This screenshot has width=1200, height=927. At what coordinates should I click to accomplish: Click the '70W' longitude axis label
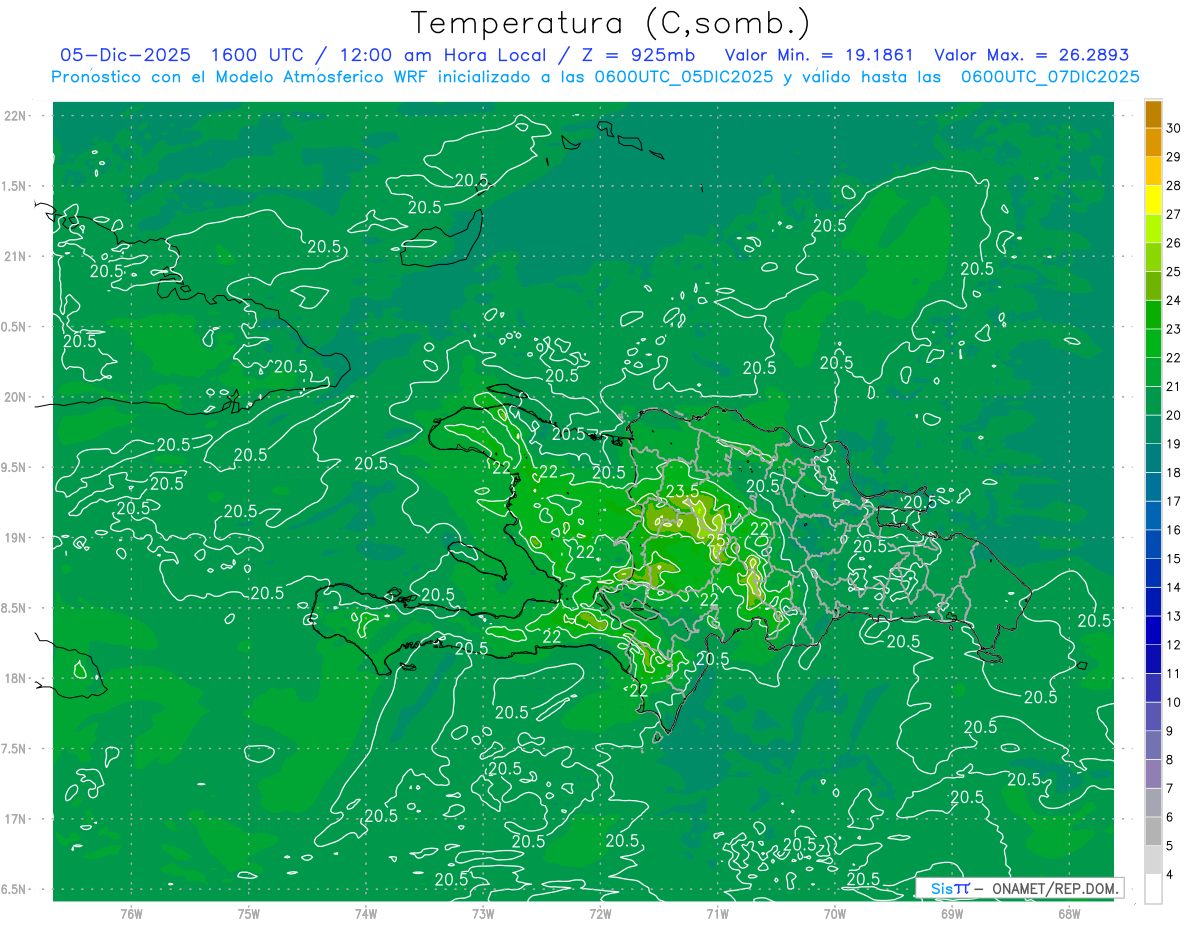[x=835, y=913]
